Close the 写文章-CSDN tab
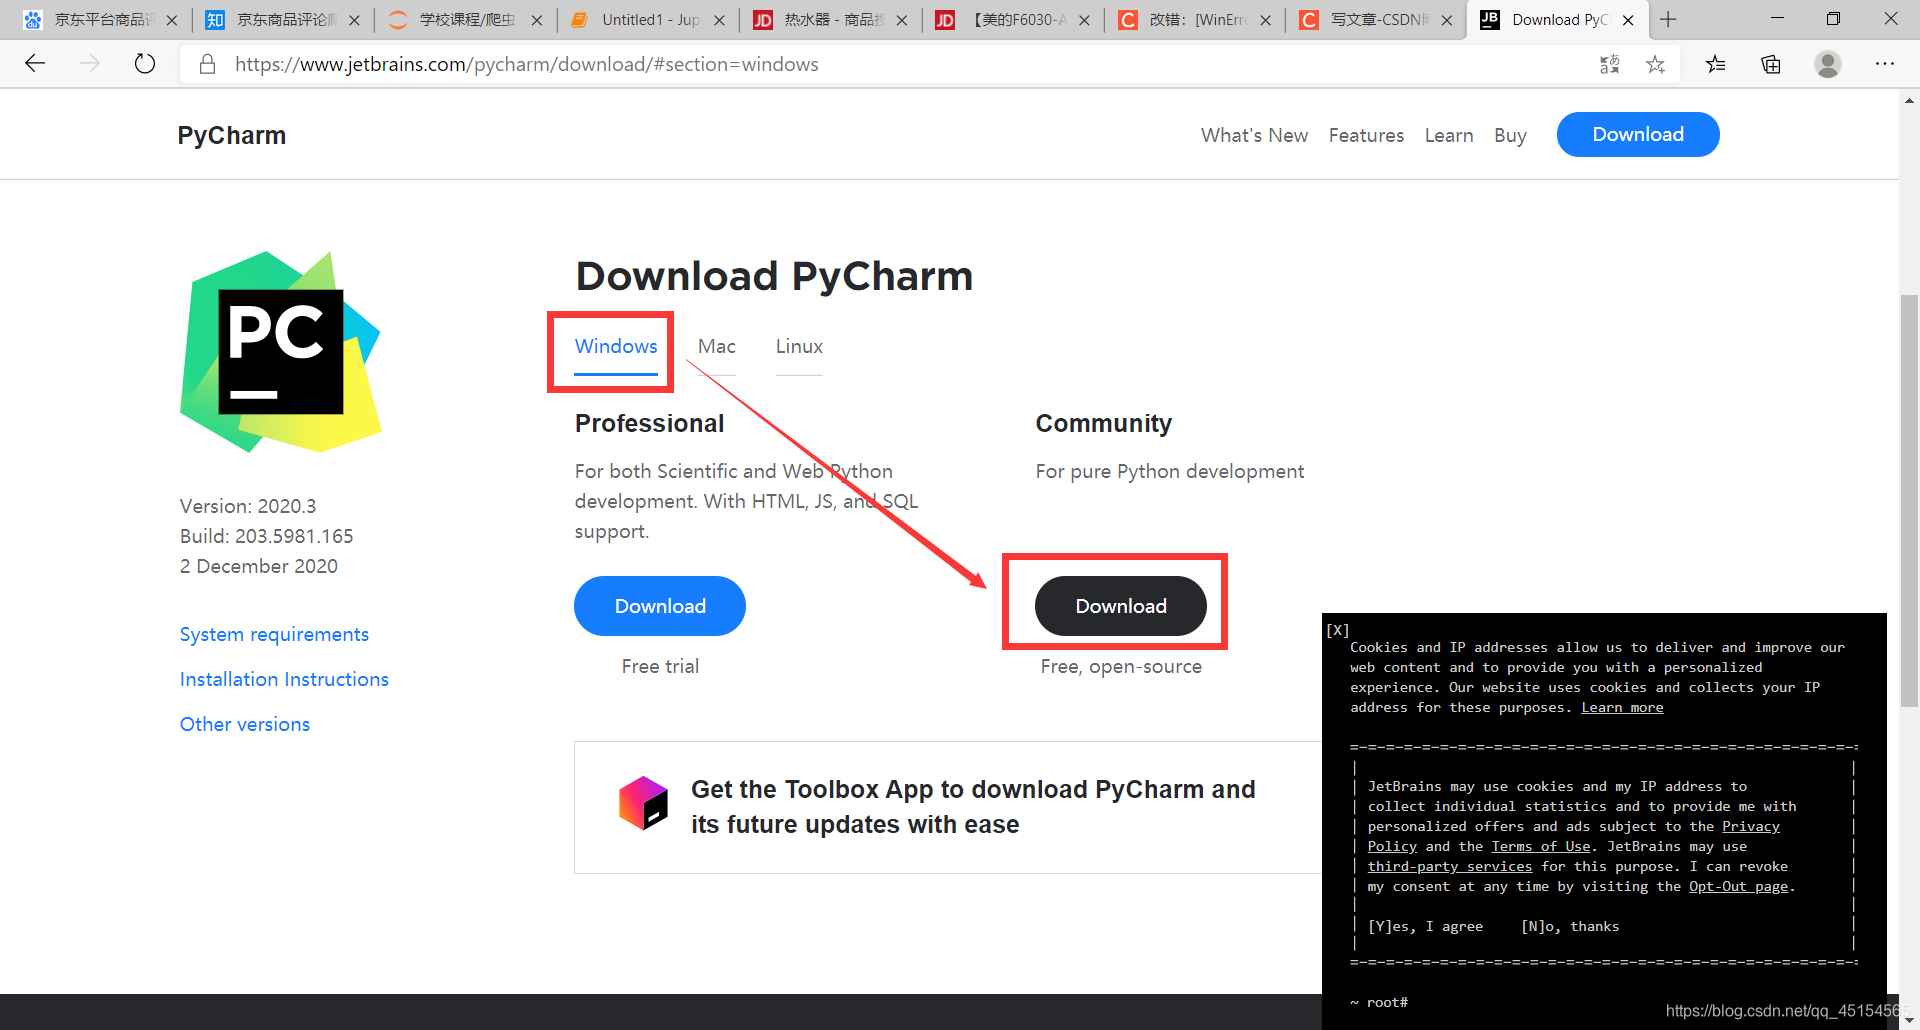The image size is (1920, 1030). pos(1446,20)
